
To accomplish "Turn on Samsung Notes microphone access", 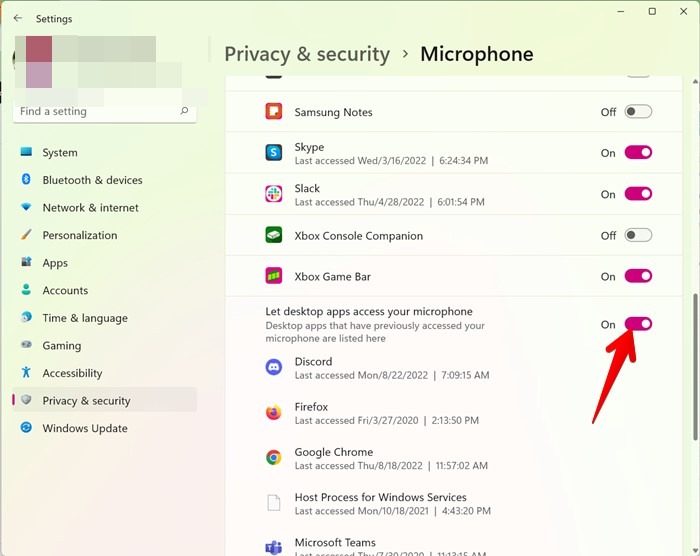I will pyautogui.click(x=638, y=112).
